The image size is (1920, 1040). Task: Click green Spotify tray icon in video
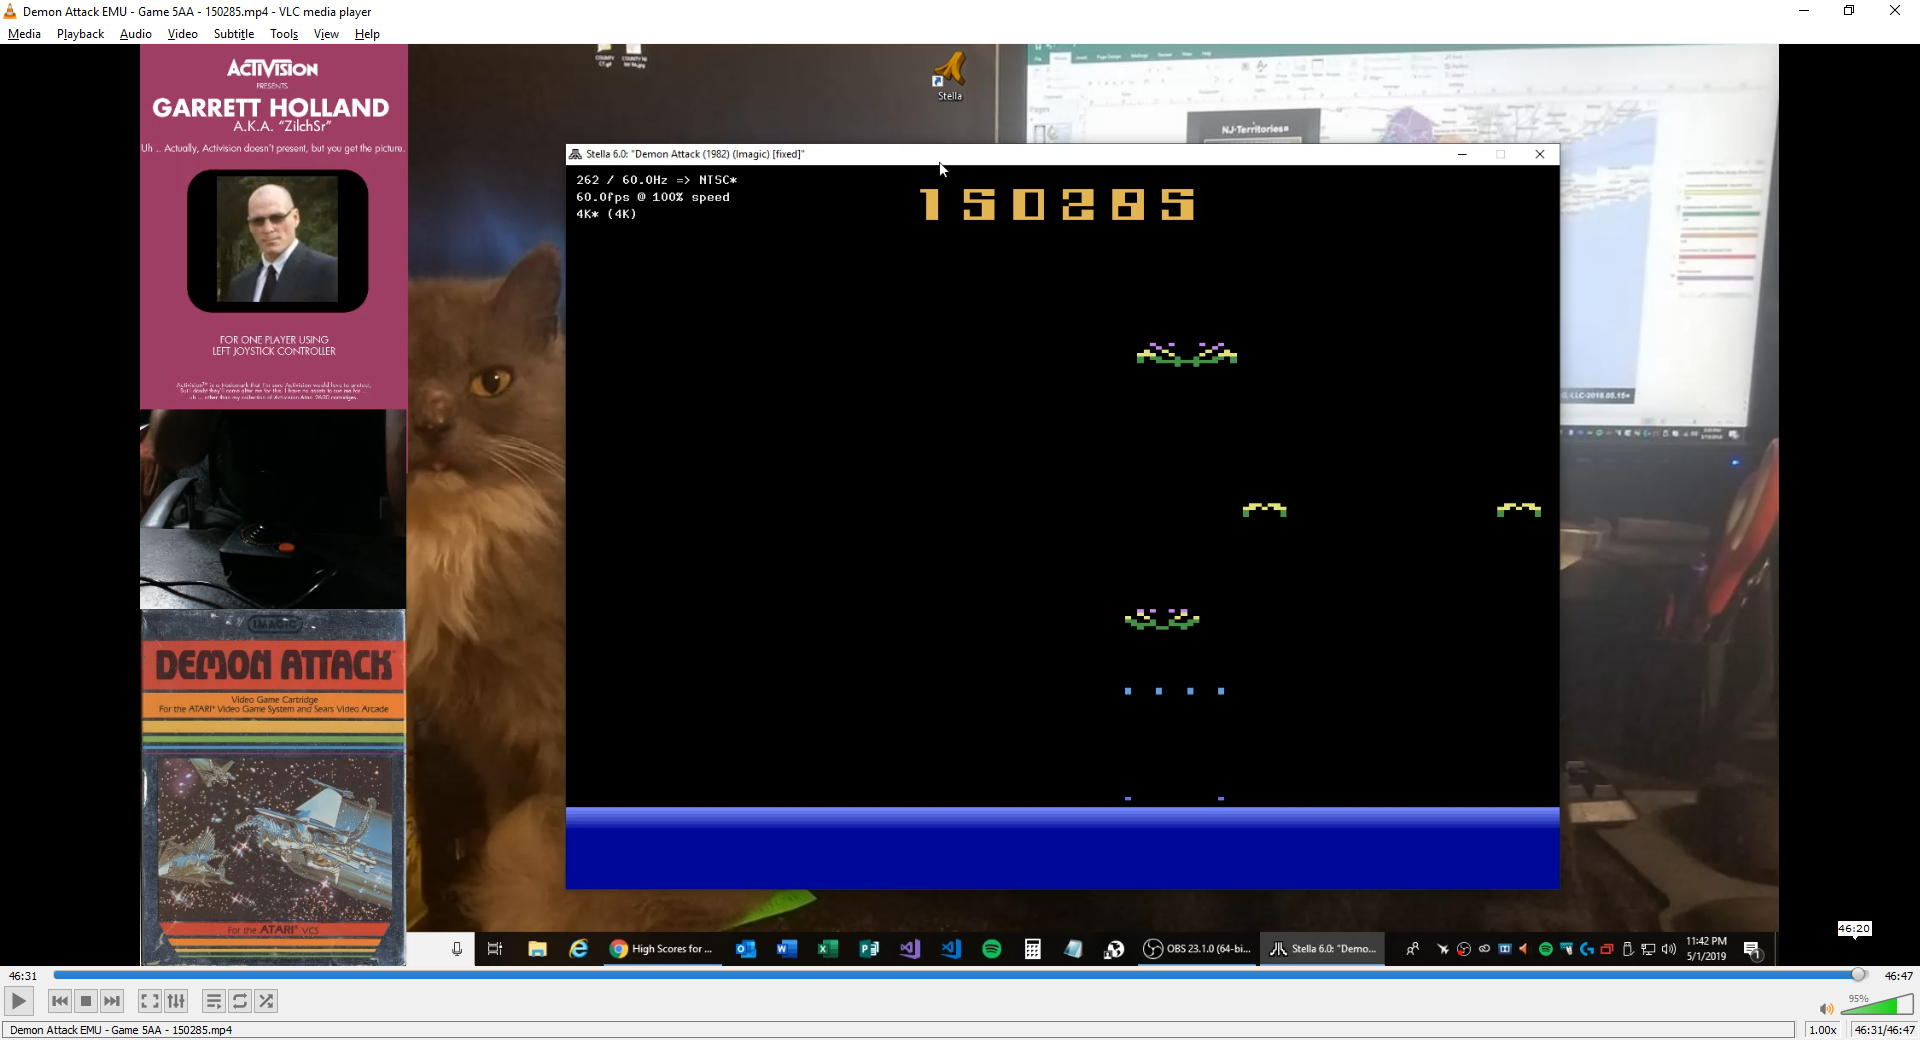click(1545, 949)
